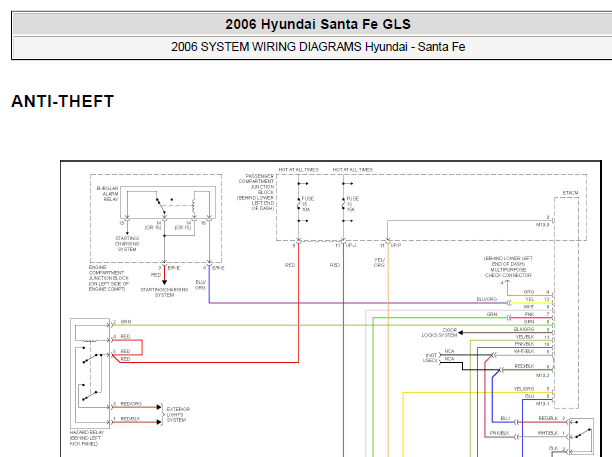Click the "ENGINE COMPARTMENT JUNCTION BLOCK" label
612x457 pixels.
point(109,273)
